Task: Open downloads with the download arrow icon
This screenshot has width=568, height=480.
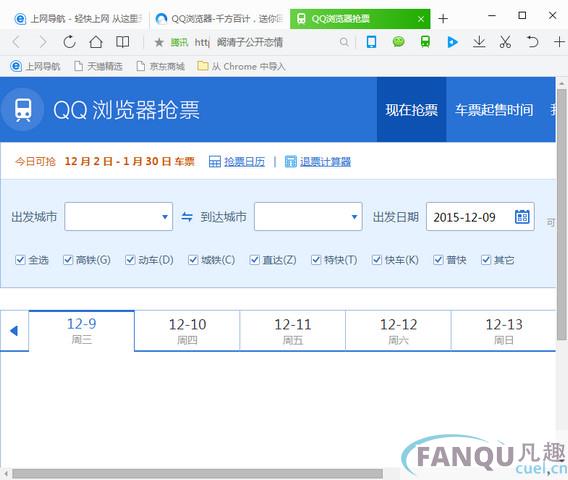Action: [x=479, y=42]
